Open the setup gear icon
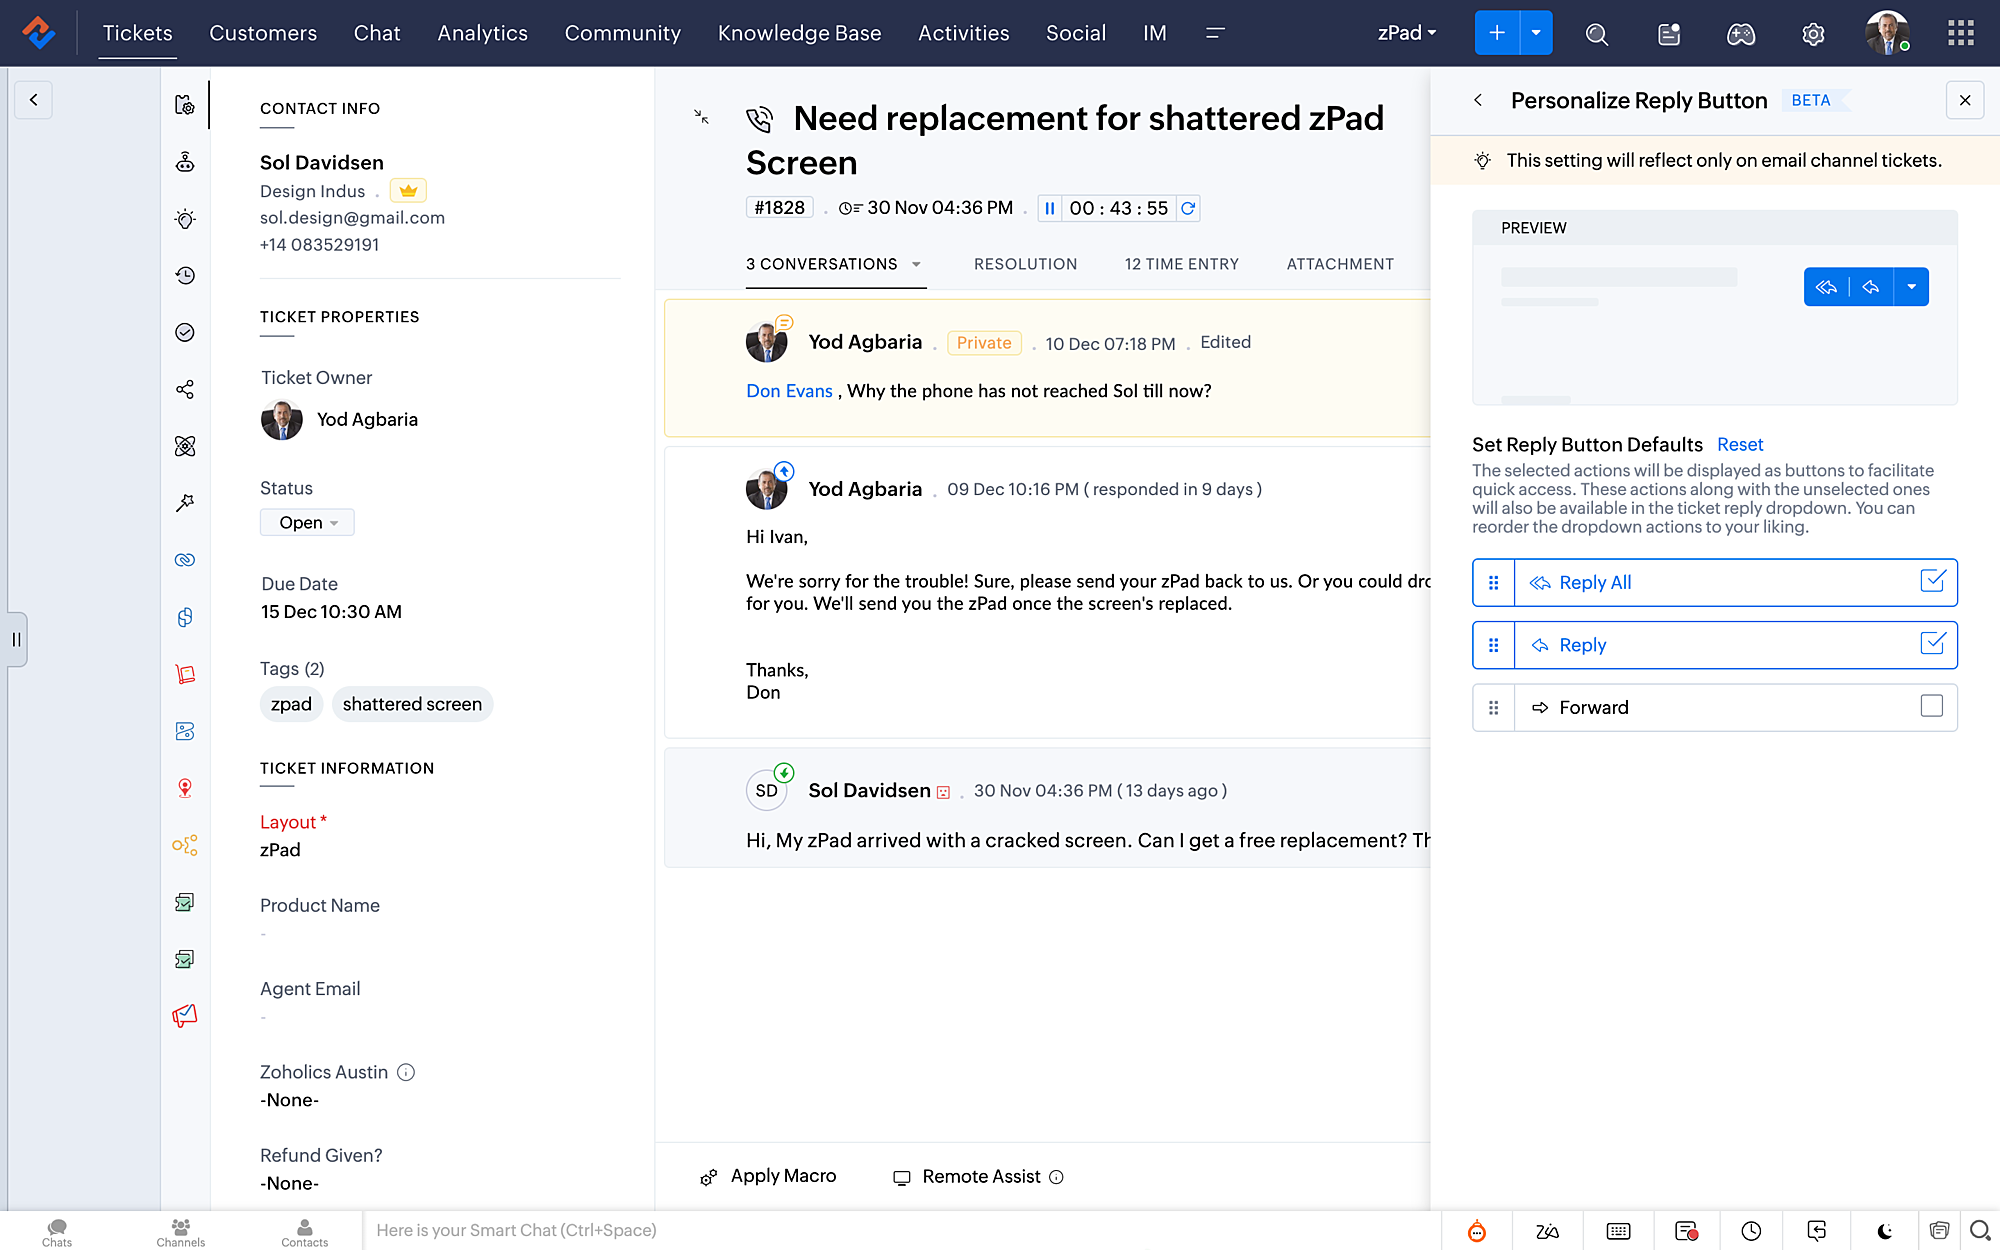This screenshot has width=2000, height=1250. (1813, 34)
